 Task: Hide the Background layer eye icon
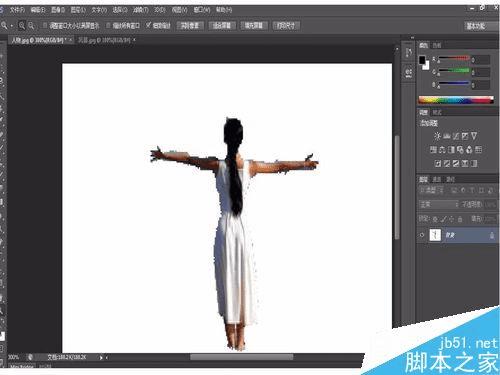(422, 235)
